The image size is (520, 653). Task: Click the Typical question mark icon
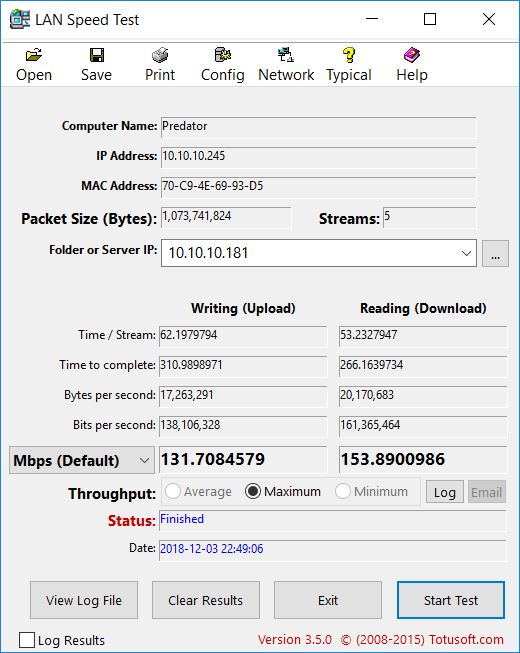pyautogui.click(x=349, y=55)
